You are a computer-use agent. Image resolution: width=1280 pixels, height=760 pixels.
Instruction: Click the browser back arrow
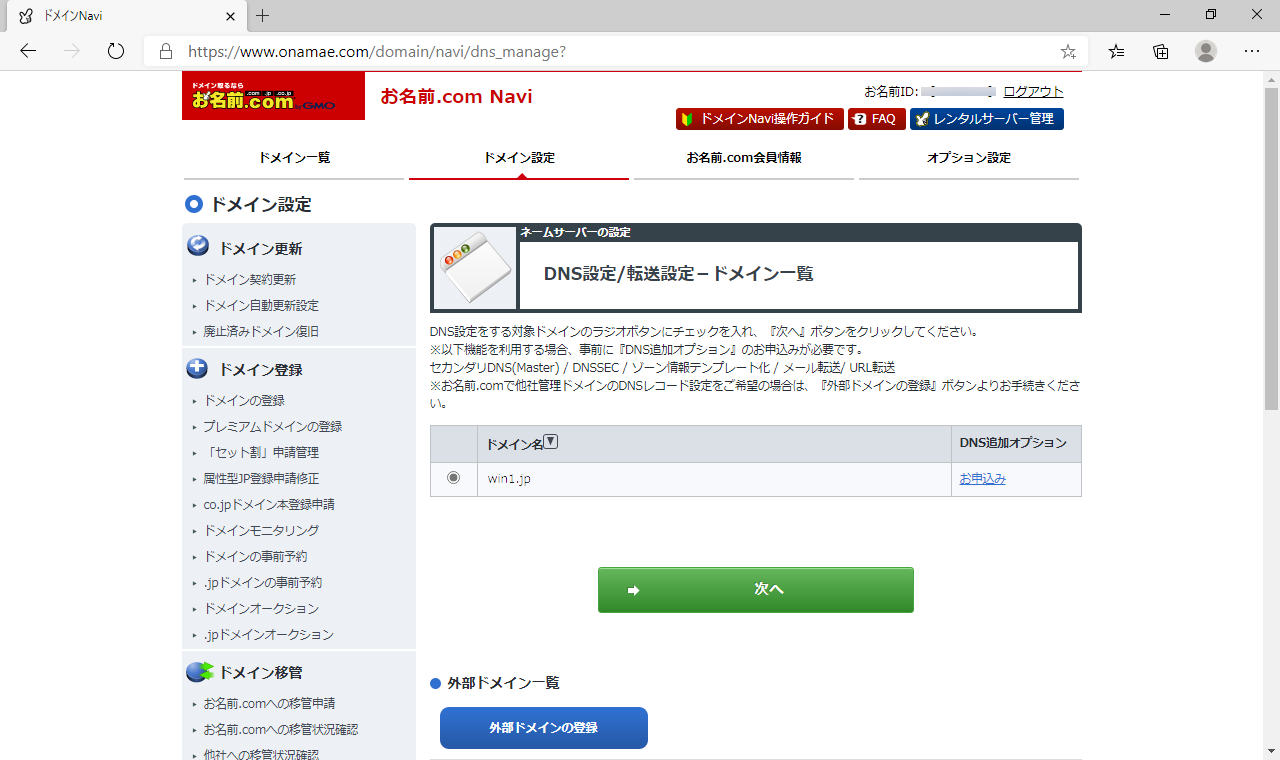click(28, 51)
